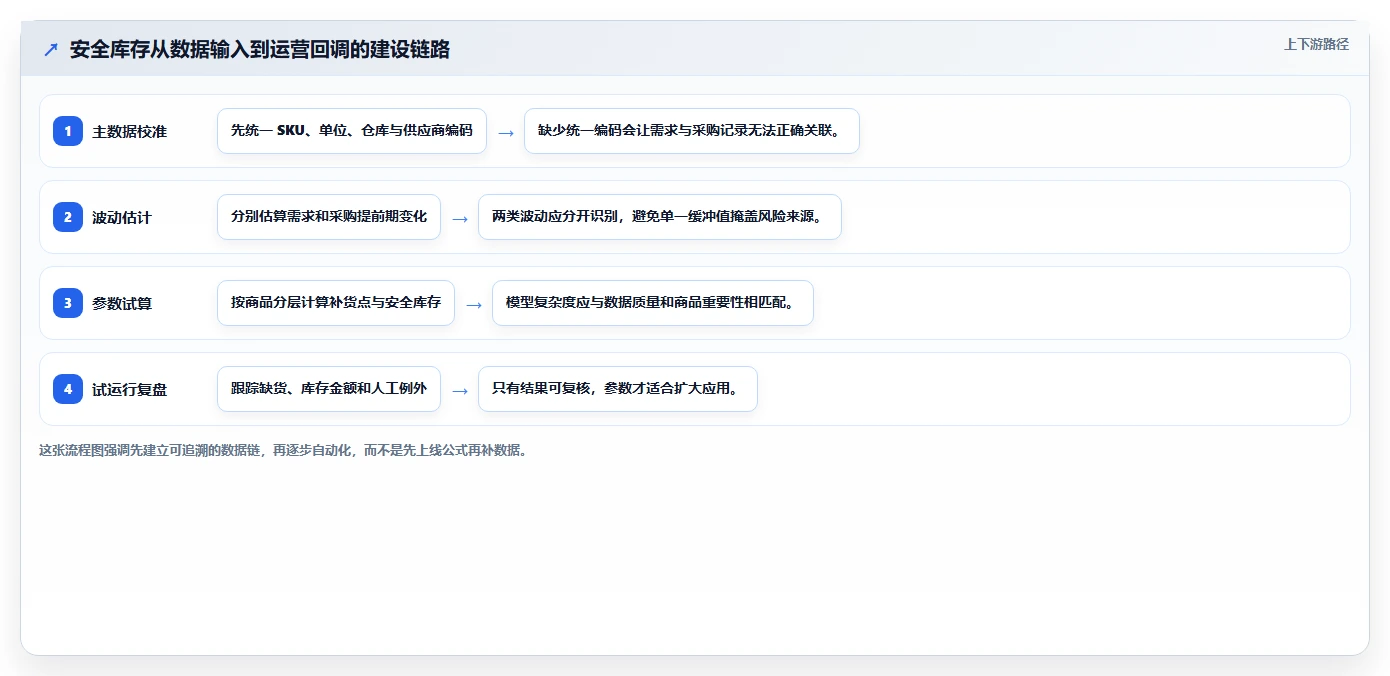Select the step 1 number badge
Screen dimensions: 1390x676
point(68,131)
